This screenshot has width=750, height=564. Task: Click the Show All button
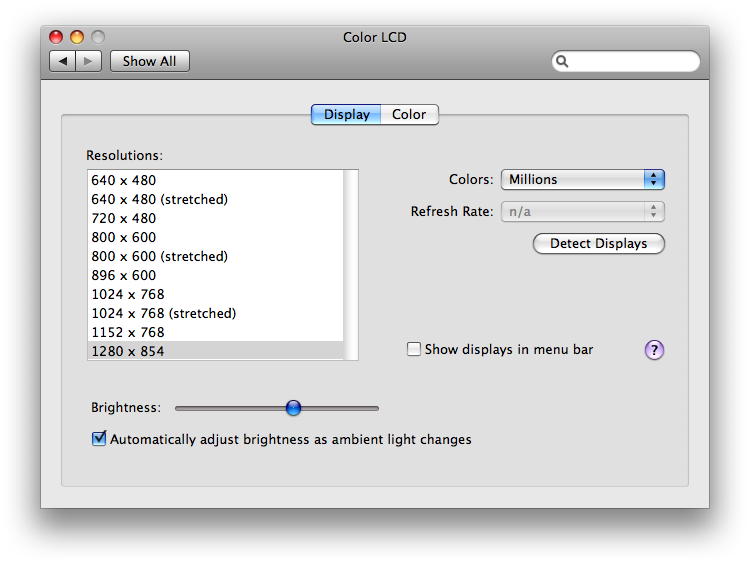(x=150, y=61)
